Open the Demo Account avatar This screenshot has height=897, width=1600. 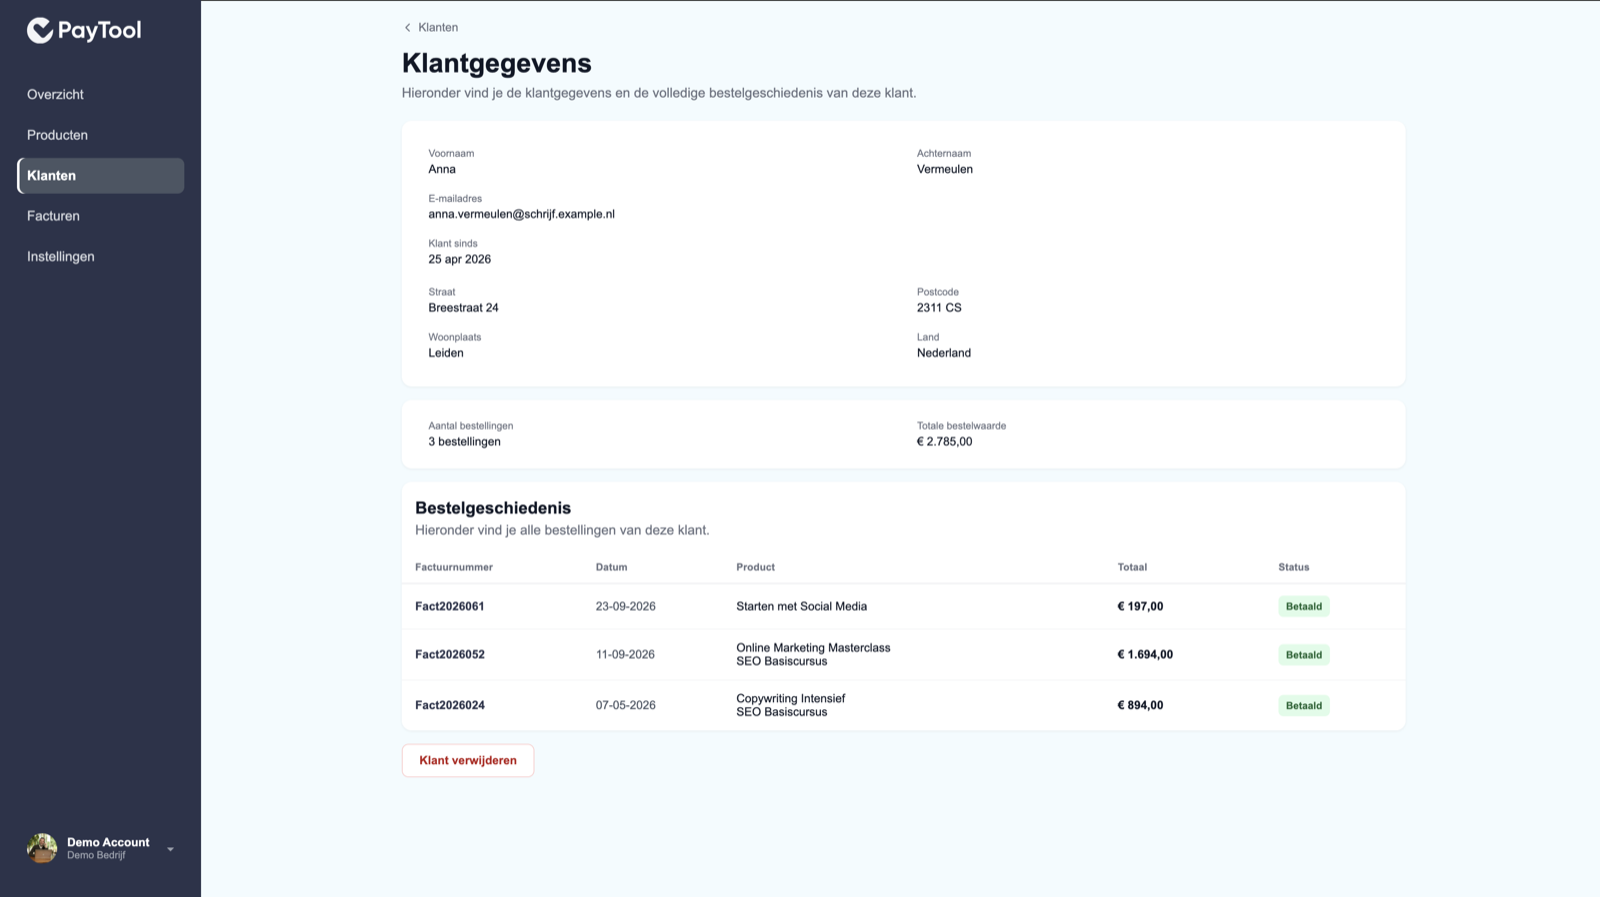click(x=42, y=848)
